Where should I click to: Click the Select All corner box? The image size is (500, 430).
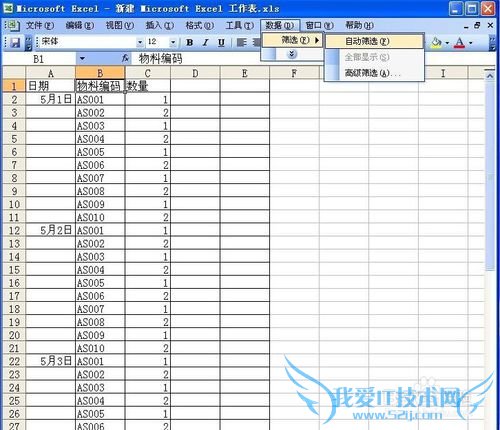[14, 73]
